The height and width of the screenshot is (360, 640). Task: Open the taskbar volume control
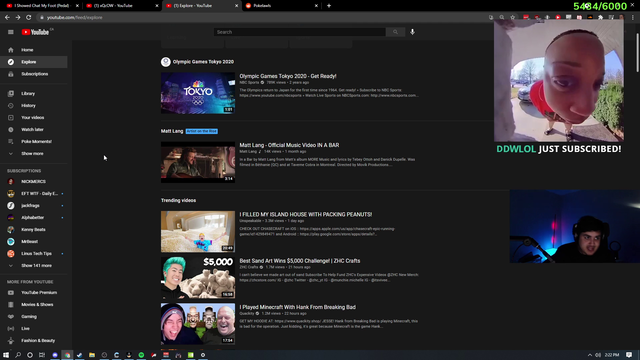[598, 355]
